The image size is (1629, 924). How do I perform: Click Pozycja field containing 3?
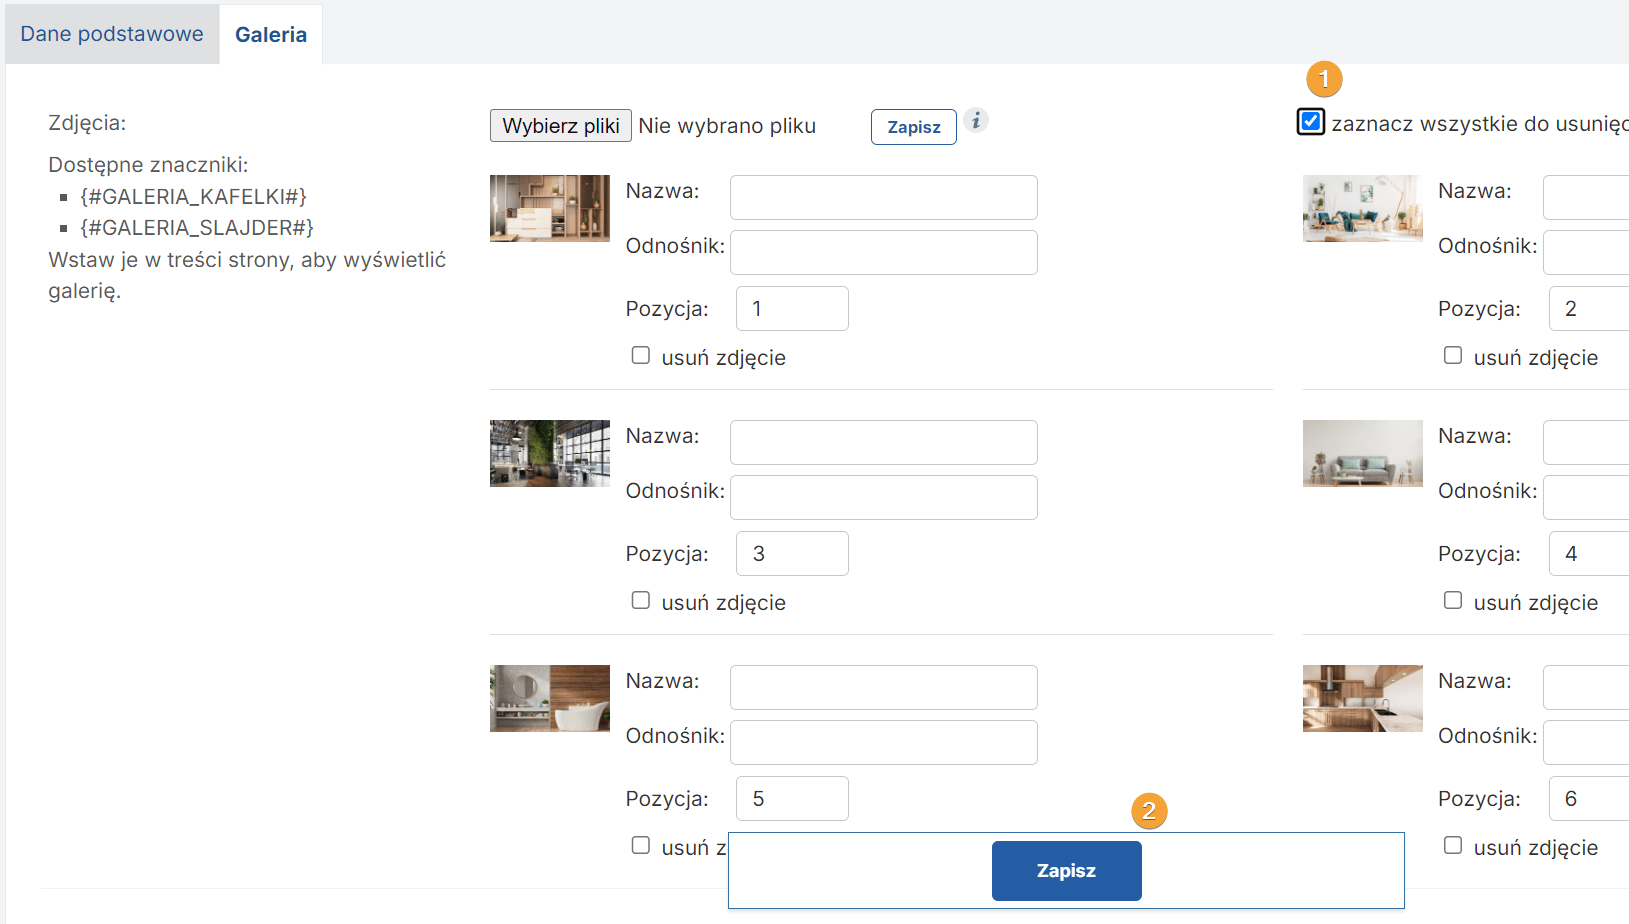coord(792,553)
